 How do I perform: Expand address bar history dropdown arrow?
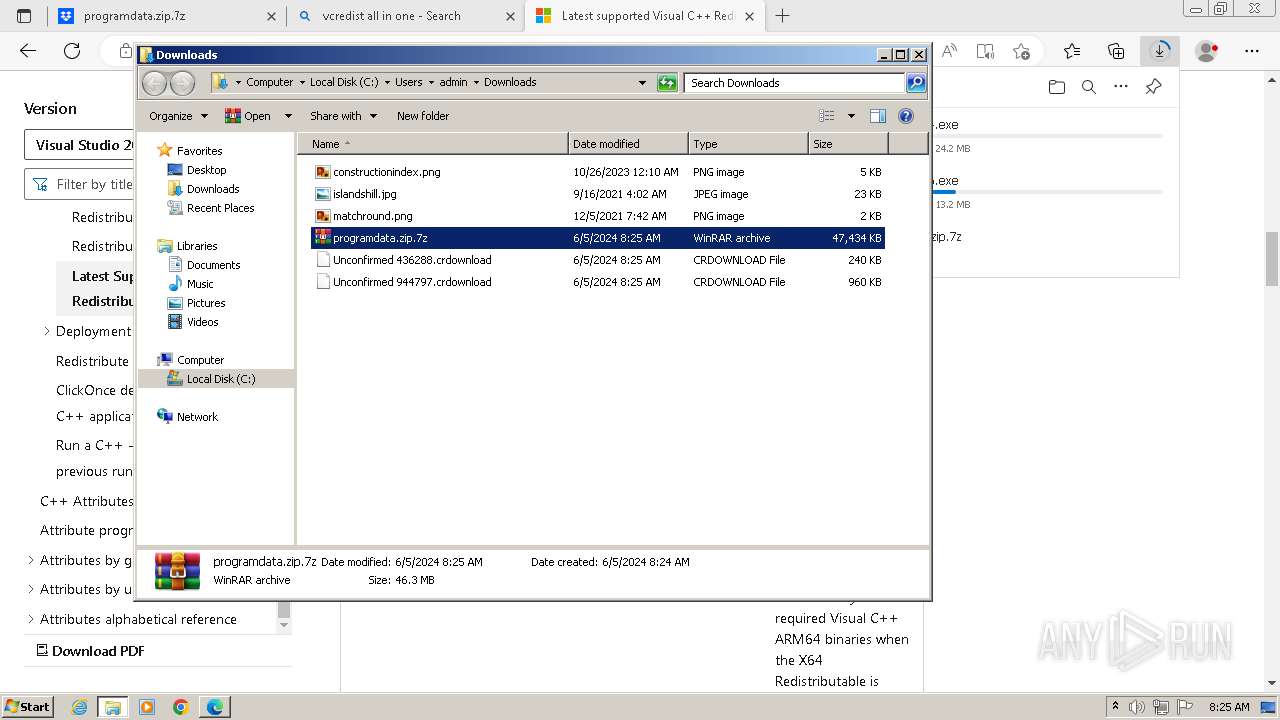coord(642,83)
